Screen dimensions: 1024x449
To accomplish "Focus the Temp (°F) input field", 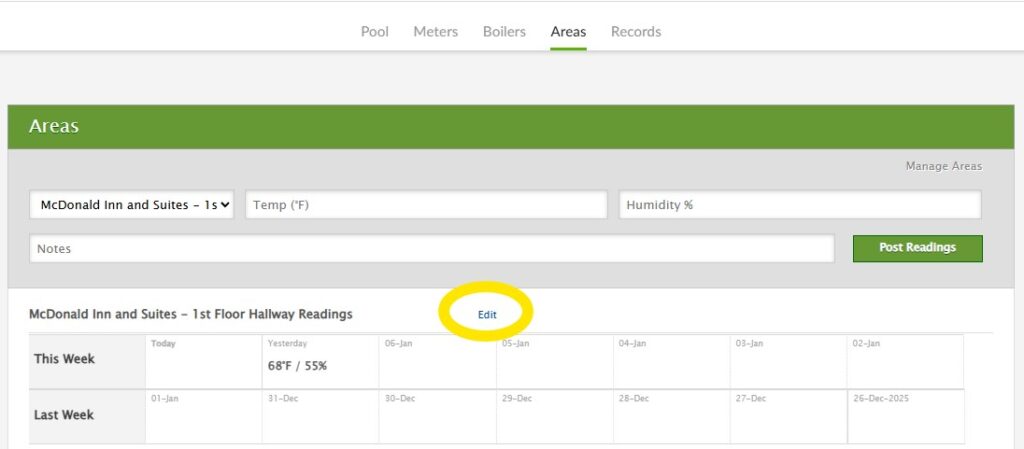I will click(x=426, y=205).
